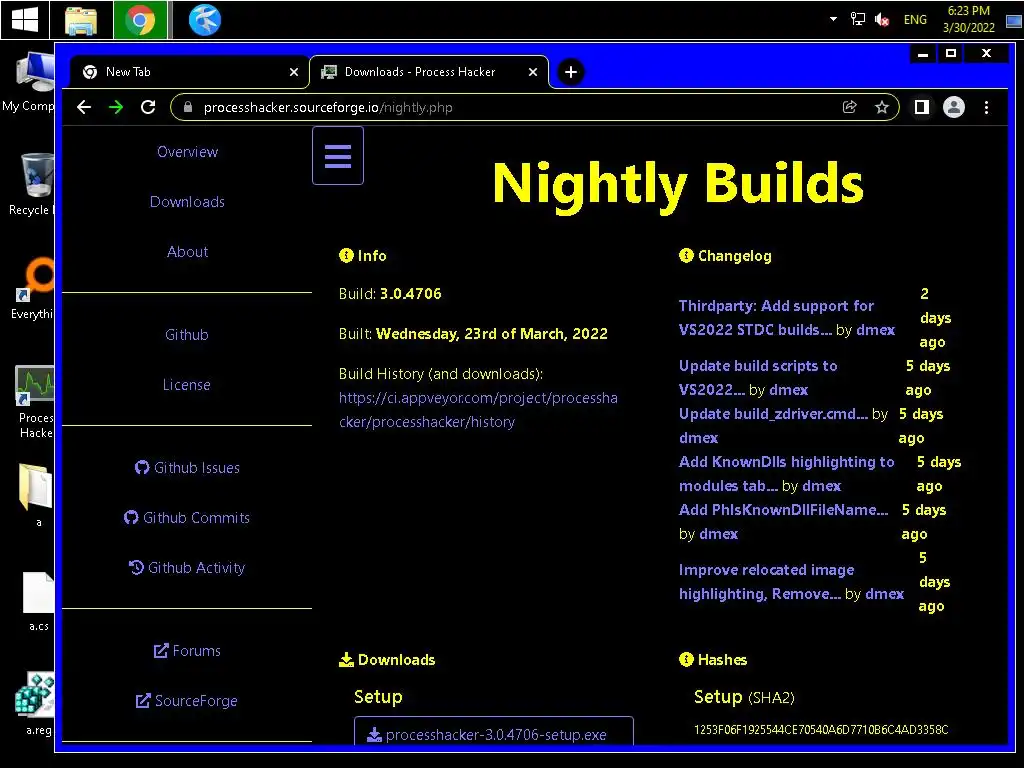Click the Hashes section icon
1024x768 pixels.
pyautogui.click(x=686, y=659)
